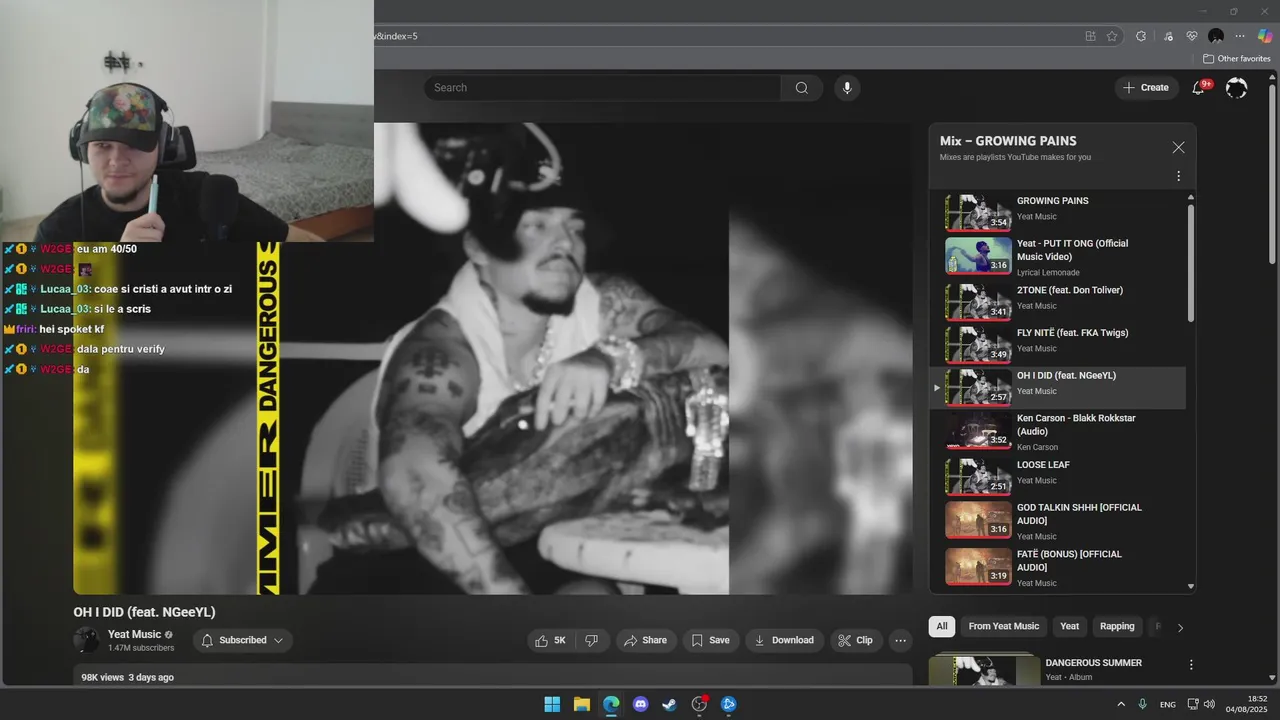Open clock and date 18:52 panel

[x=1247, y=705]
